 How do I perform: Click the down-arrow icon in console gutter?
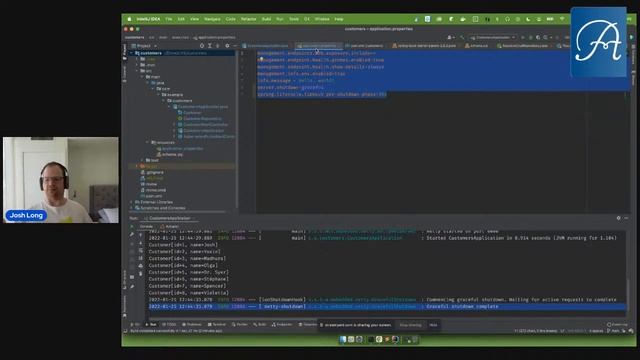tap(141, 243)
